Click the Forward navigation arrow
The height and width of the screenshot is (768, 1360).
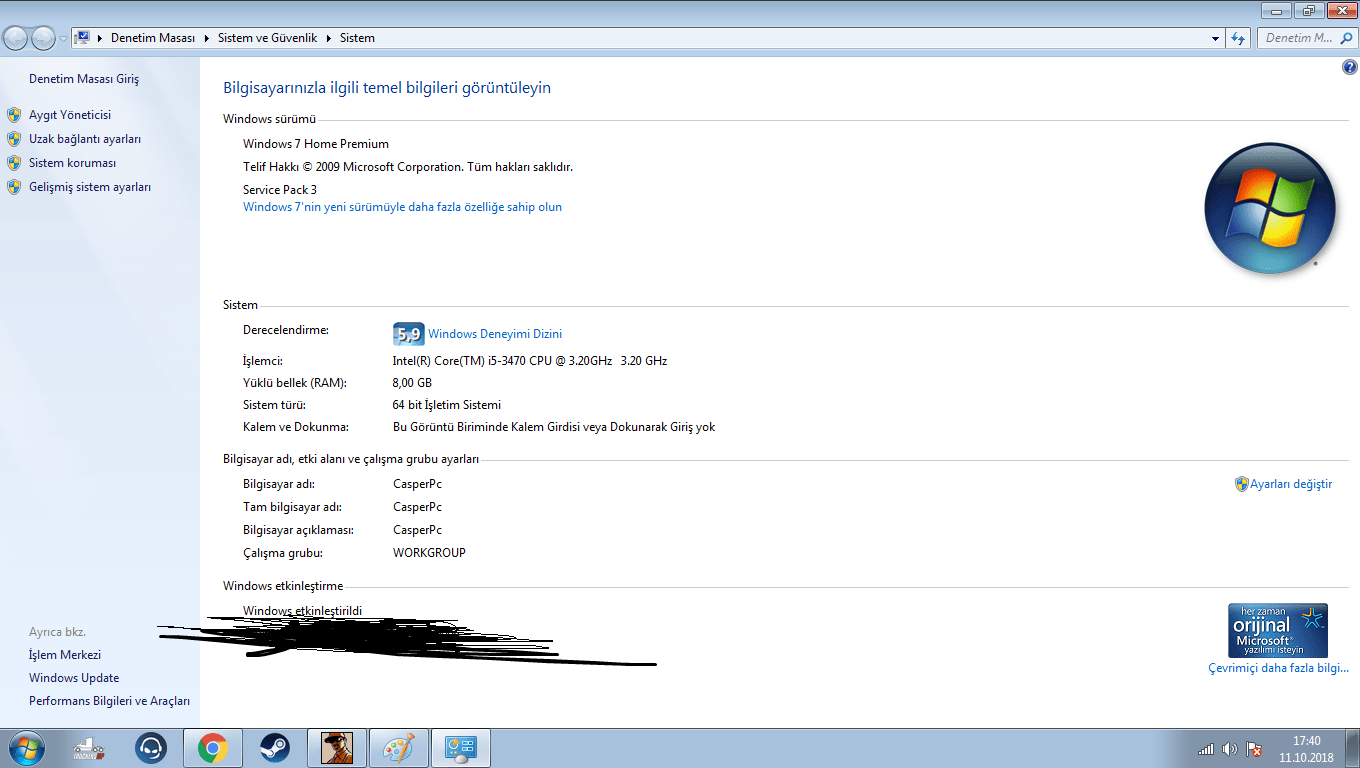coord(43,38)
